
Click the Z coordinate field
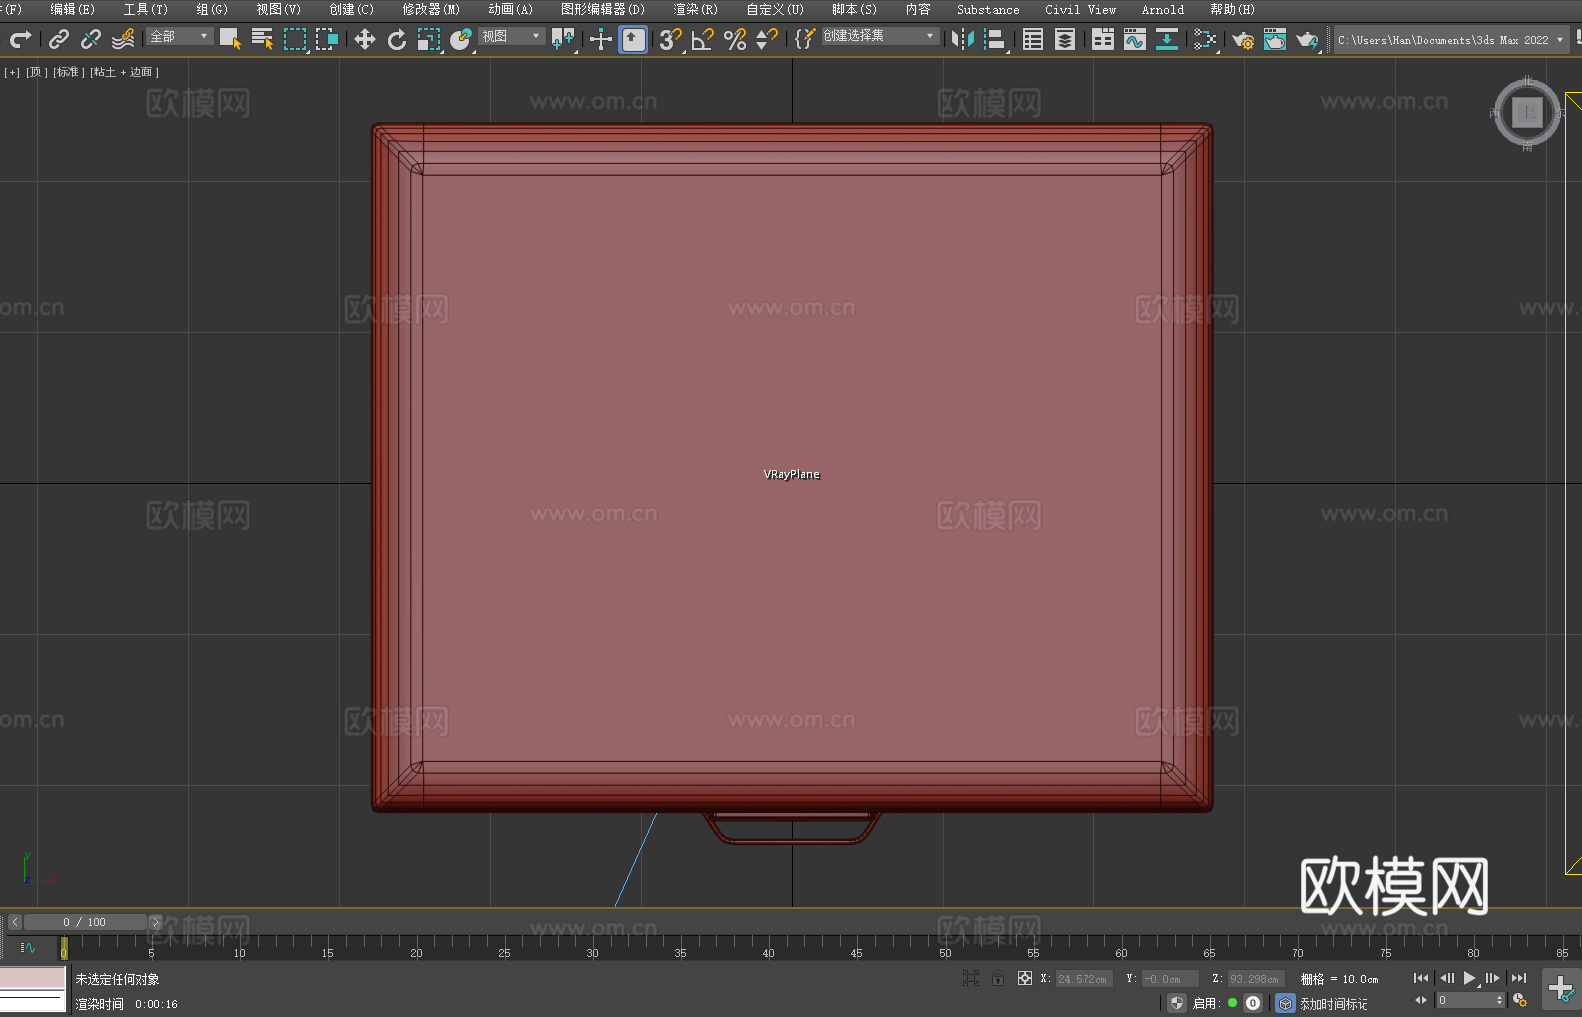1254,979
